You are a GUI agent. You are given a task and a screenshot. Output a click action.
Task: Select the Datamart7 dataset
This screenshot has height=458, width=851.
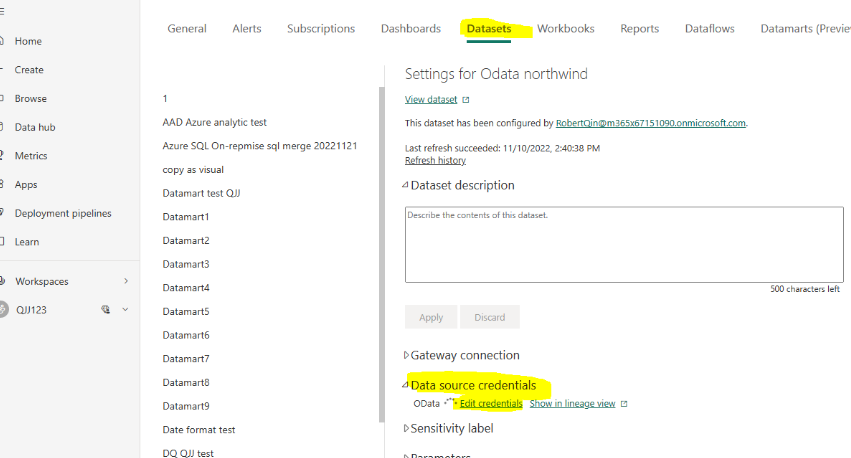[186, 359]
